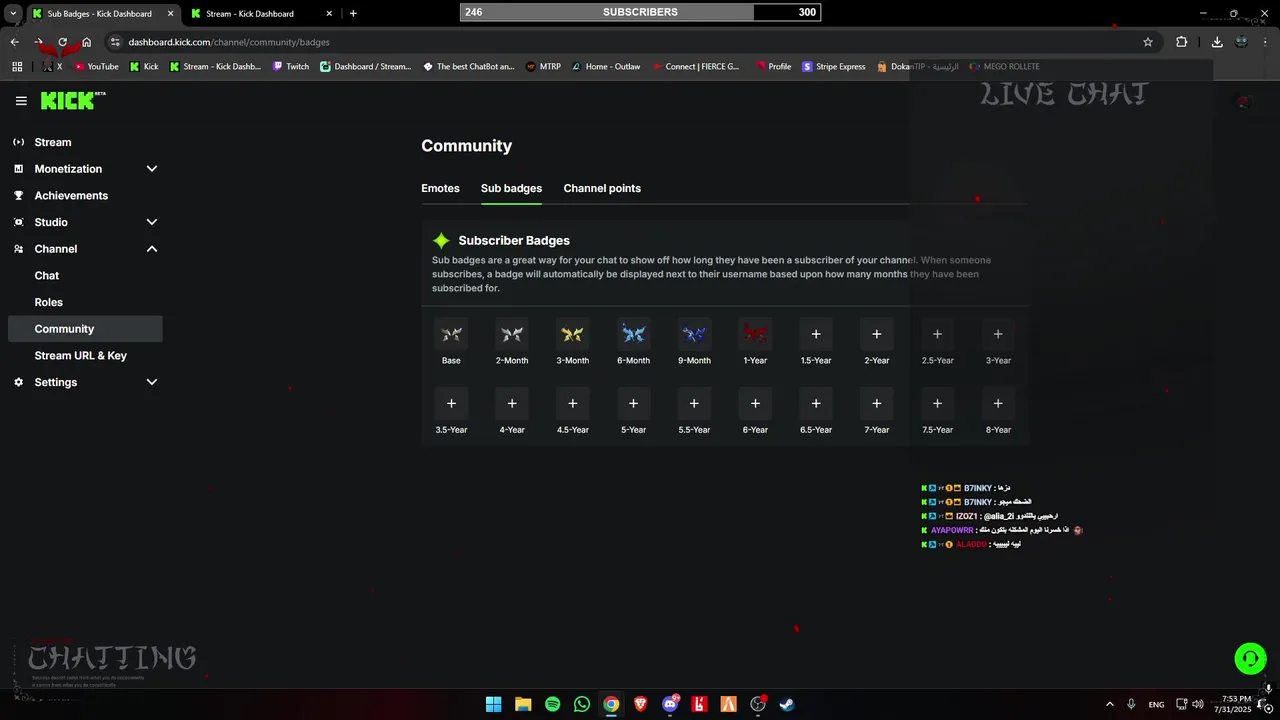Add a badge for 6.5-Year

coord(816,403)
